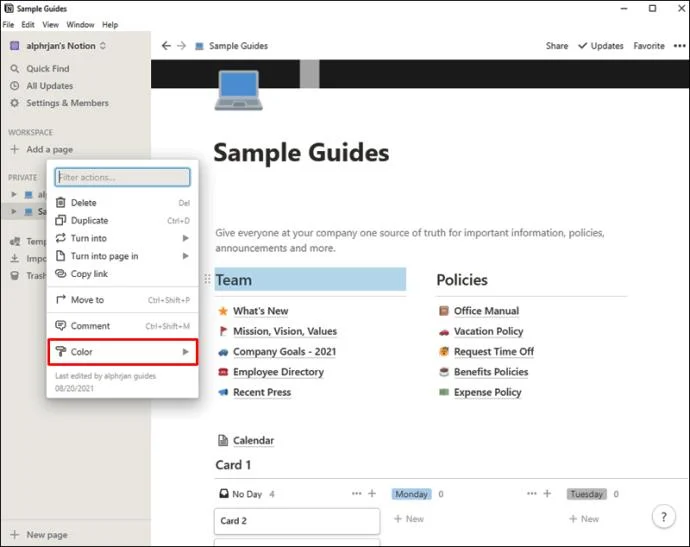The image size is (690, 547).
Task: Click the drag handle beside Team heading
Action: click(207, 279)
